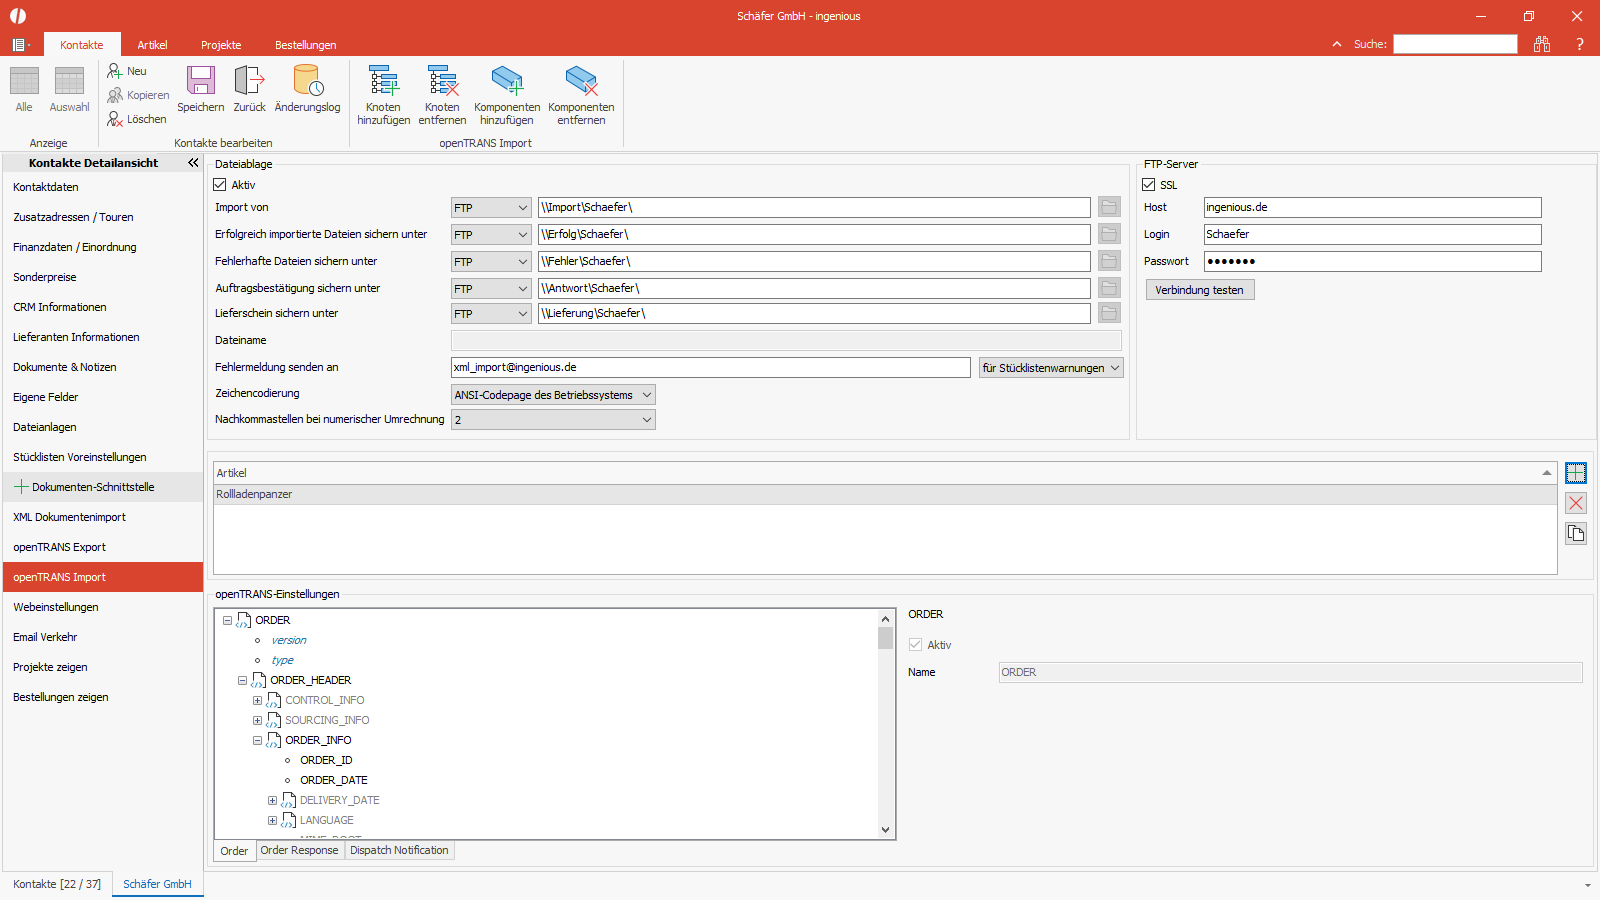Click Komponenten hinzufügen icon

click(x=507, y=81)
